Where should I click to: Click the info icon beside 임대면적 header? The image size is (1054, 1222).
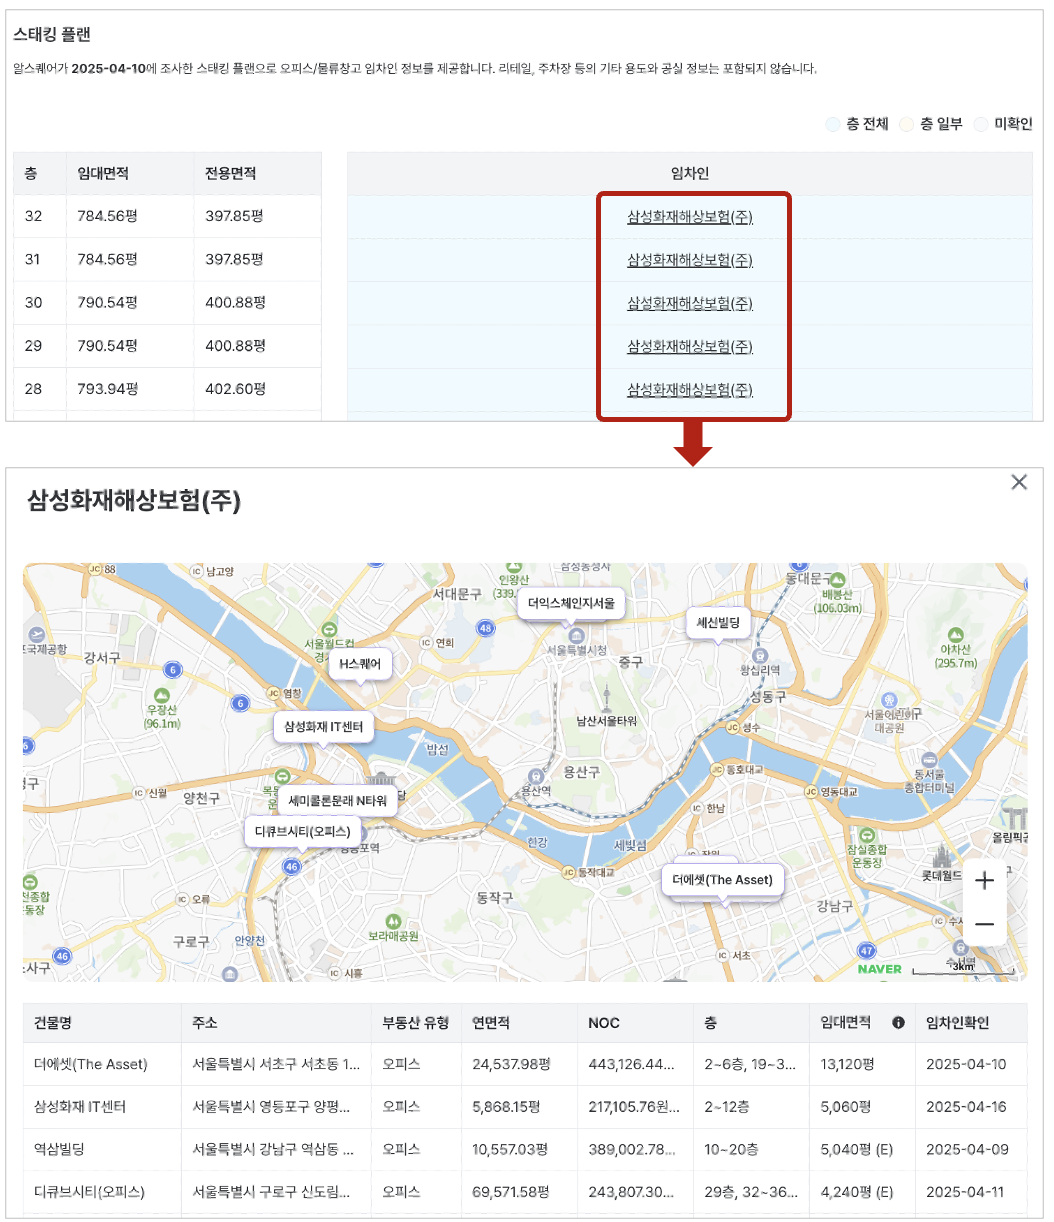(x=898, y=1022)
